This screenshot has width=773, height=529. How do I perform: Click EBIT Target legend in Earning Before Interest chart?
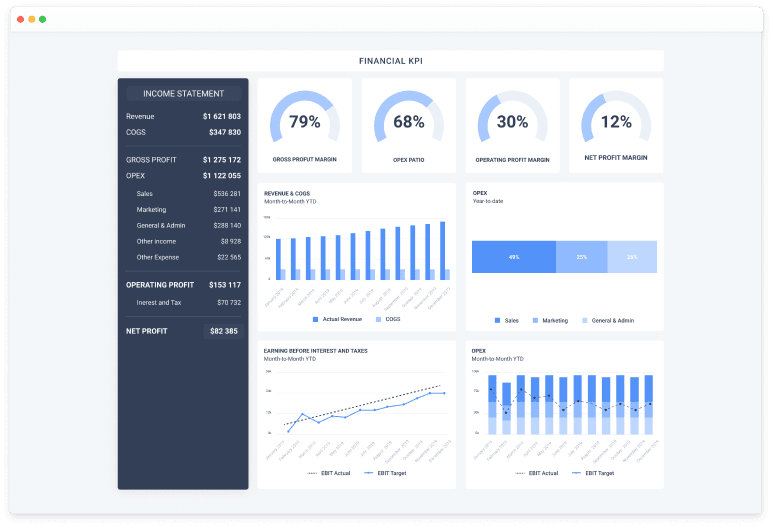click(386, 473)
